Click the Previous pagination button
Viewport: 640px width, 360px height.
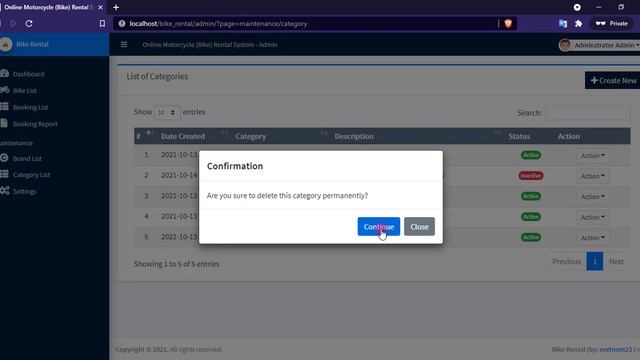tap(566, 261)
